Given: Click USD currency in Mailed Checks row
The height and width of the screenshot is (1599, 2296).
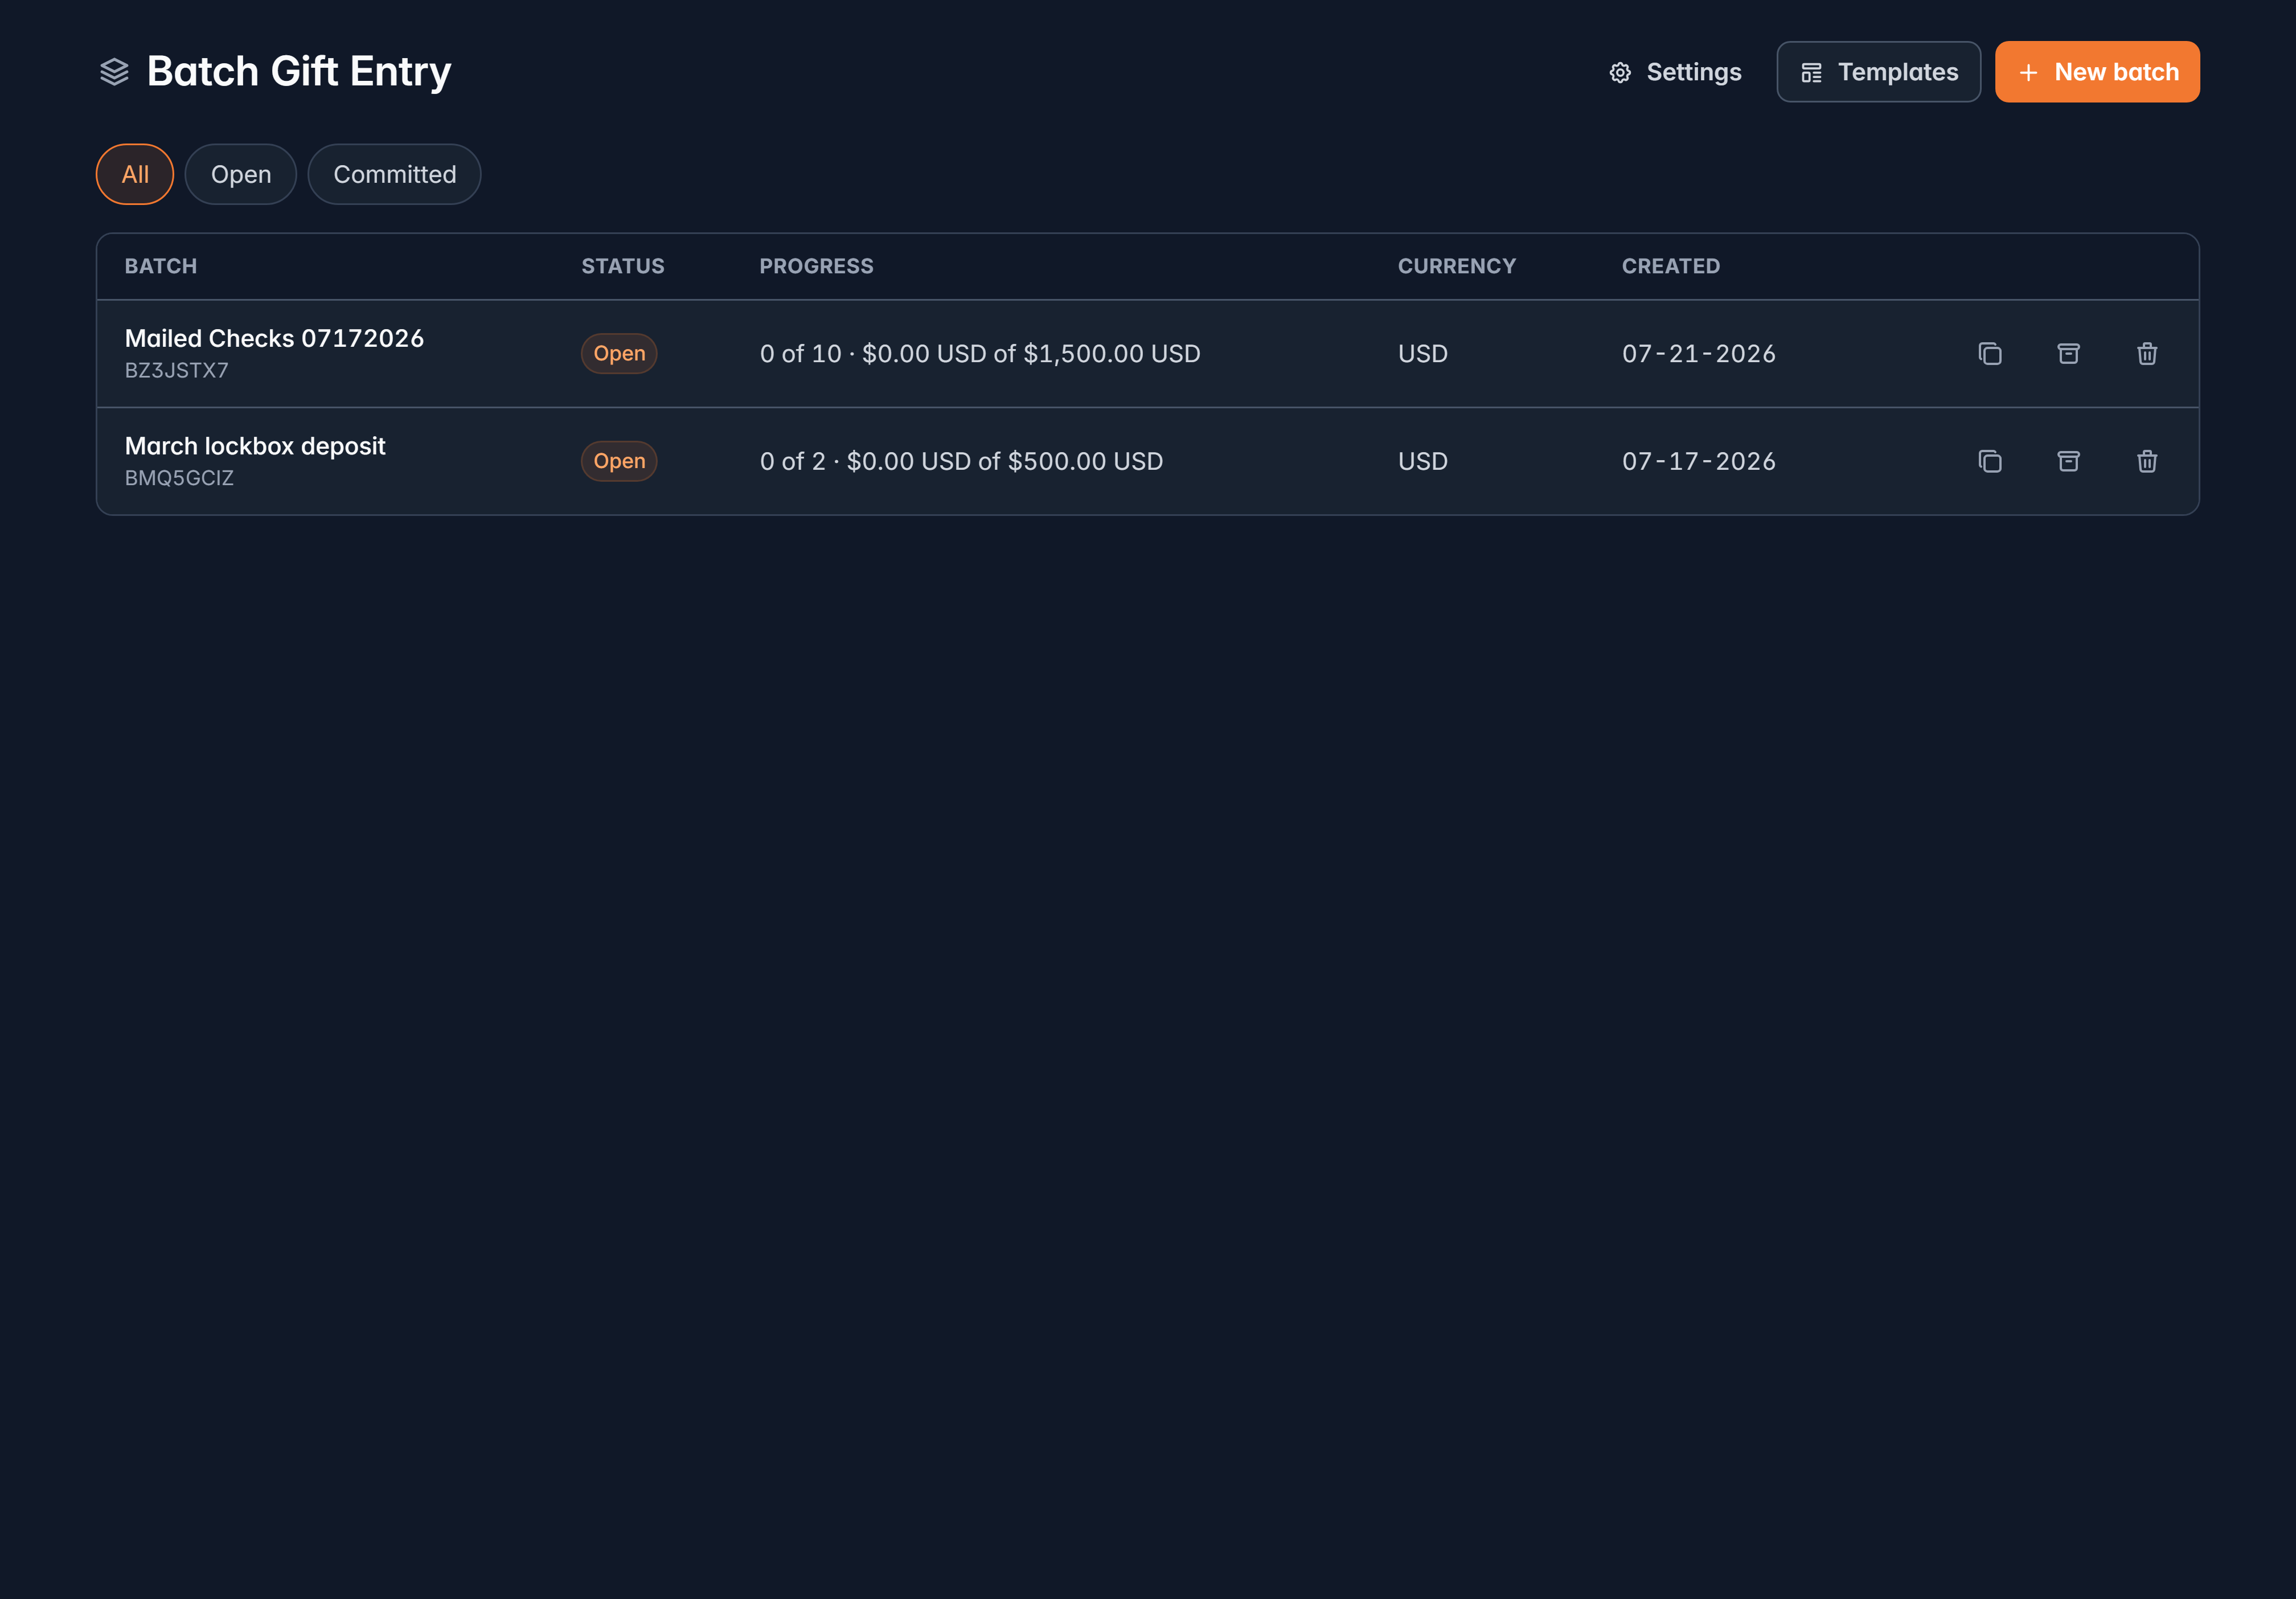Looking at the screenshot, I should (x=1423, y=354).
